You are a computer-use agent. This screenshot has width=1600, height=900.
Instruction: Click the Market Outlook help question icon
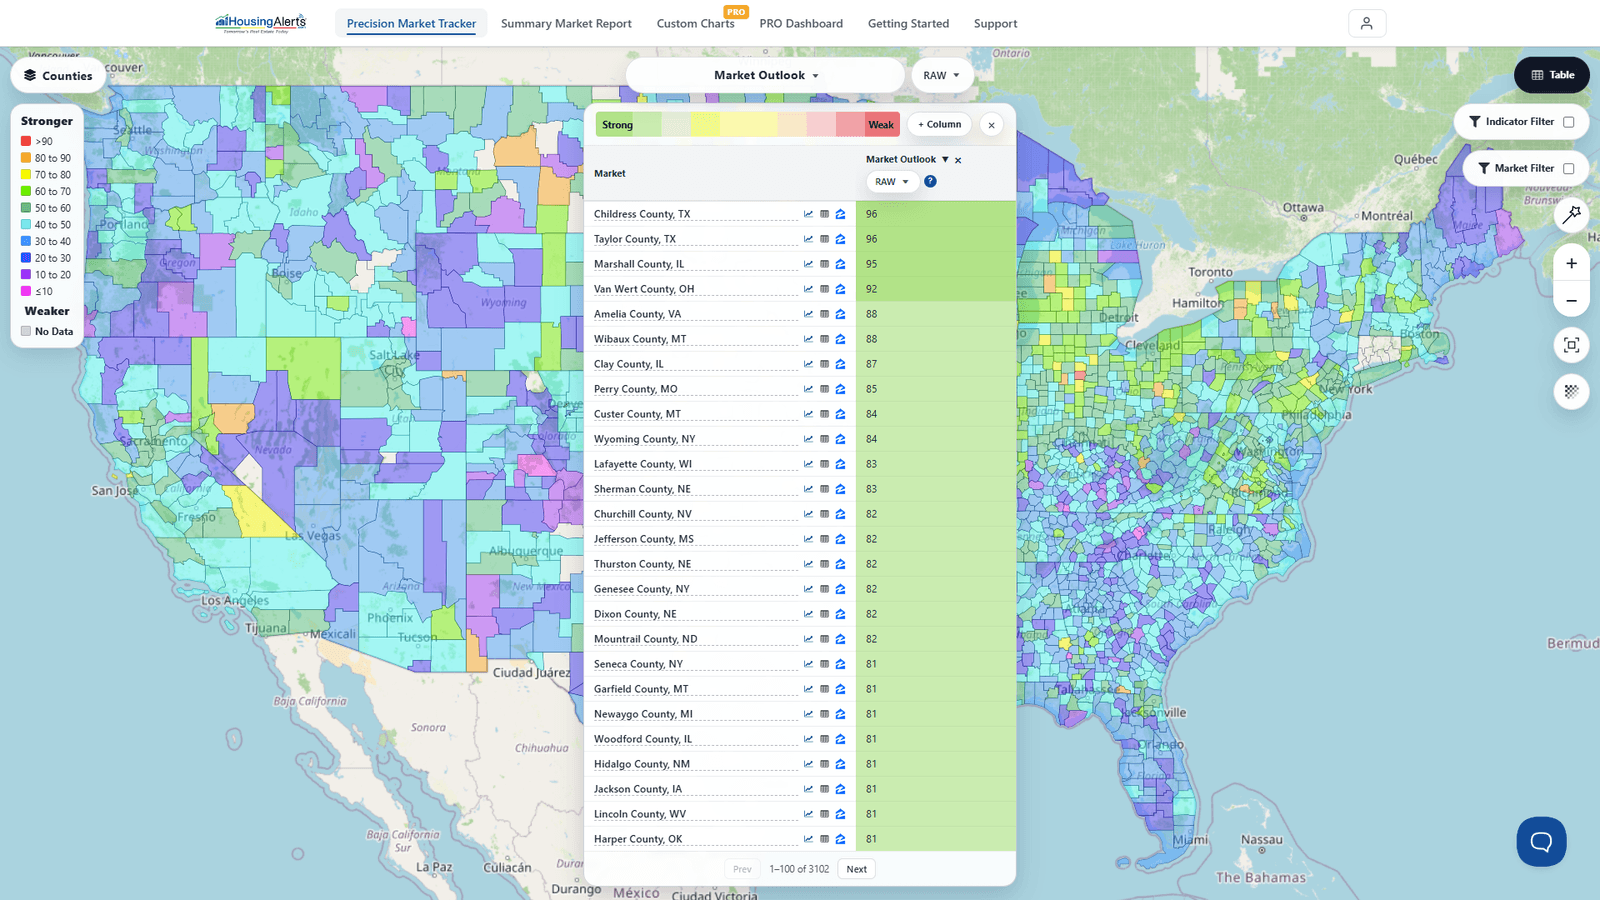pyautogui.click(x=930, y=181)
